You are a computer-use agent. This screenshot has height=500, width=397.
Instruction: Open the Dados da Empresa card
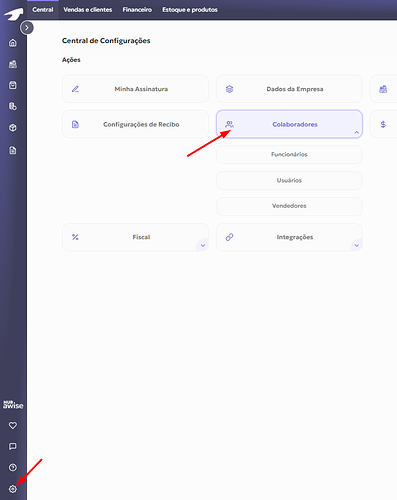(289, 89)
